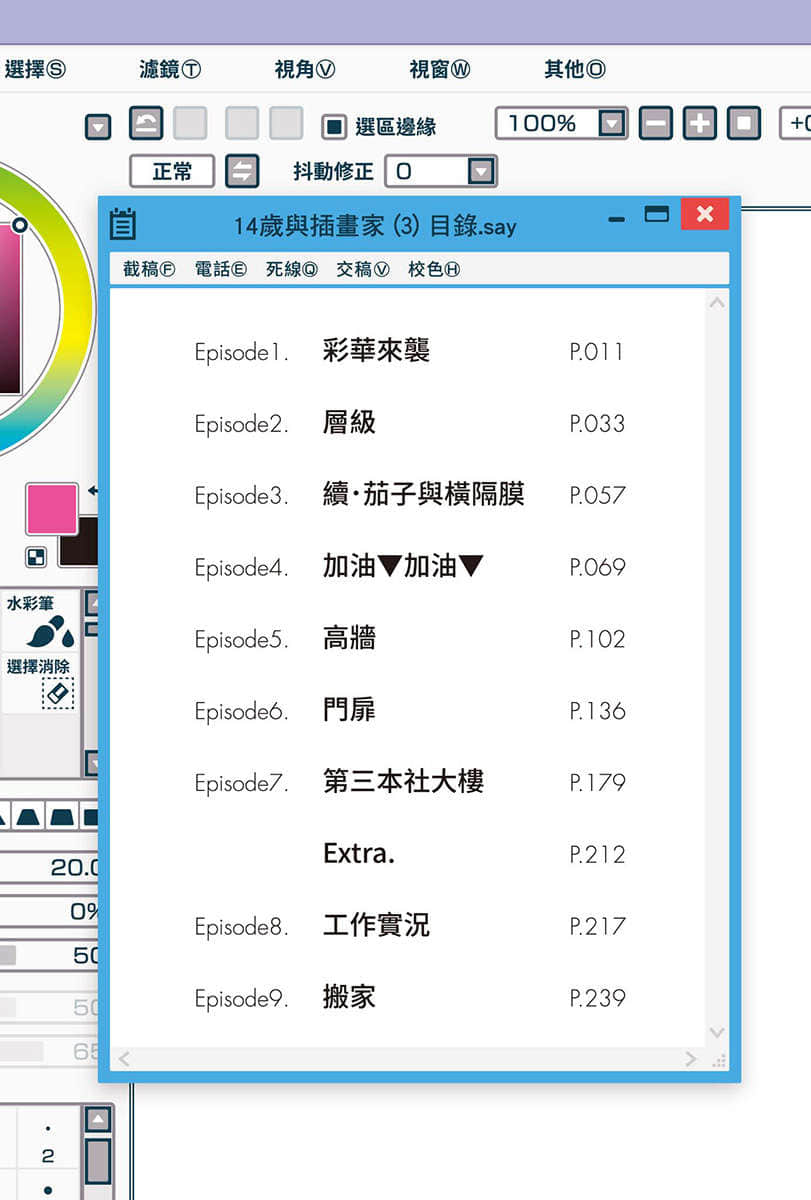Viewport: 811px width, 1200px height.
Task: Click the Episode5. label
Action: pos(241,640)
